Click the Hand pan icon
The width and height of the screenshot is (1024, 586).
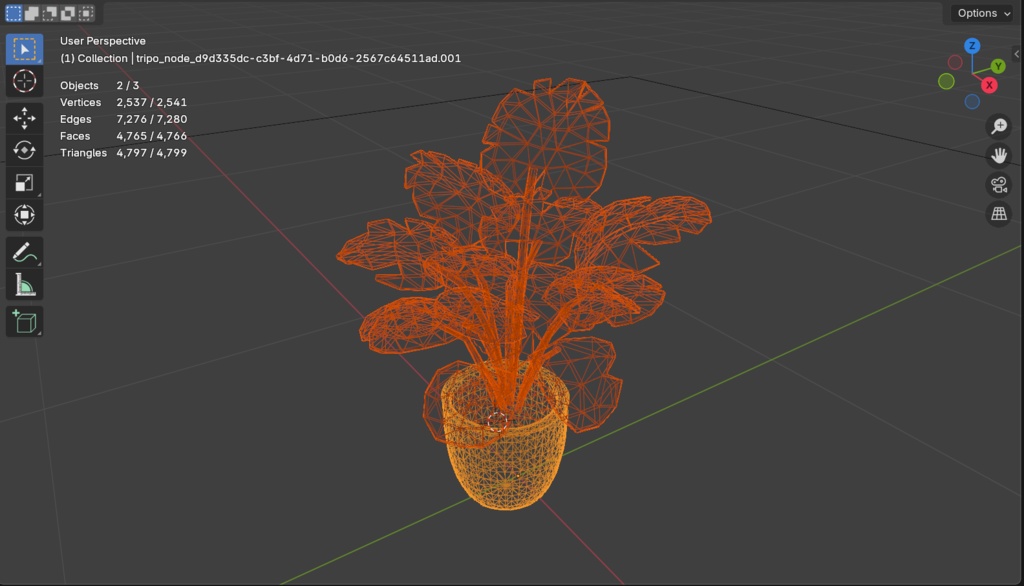click(998, 155)
